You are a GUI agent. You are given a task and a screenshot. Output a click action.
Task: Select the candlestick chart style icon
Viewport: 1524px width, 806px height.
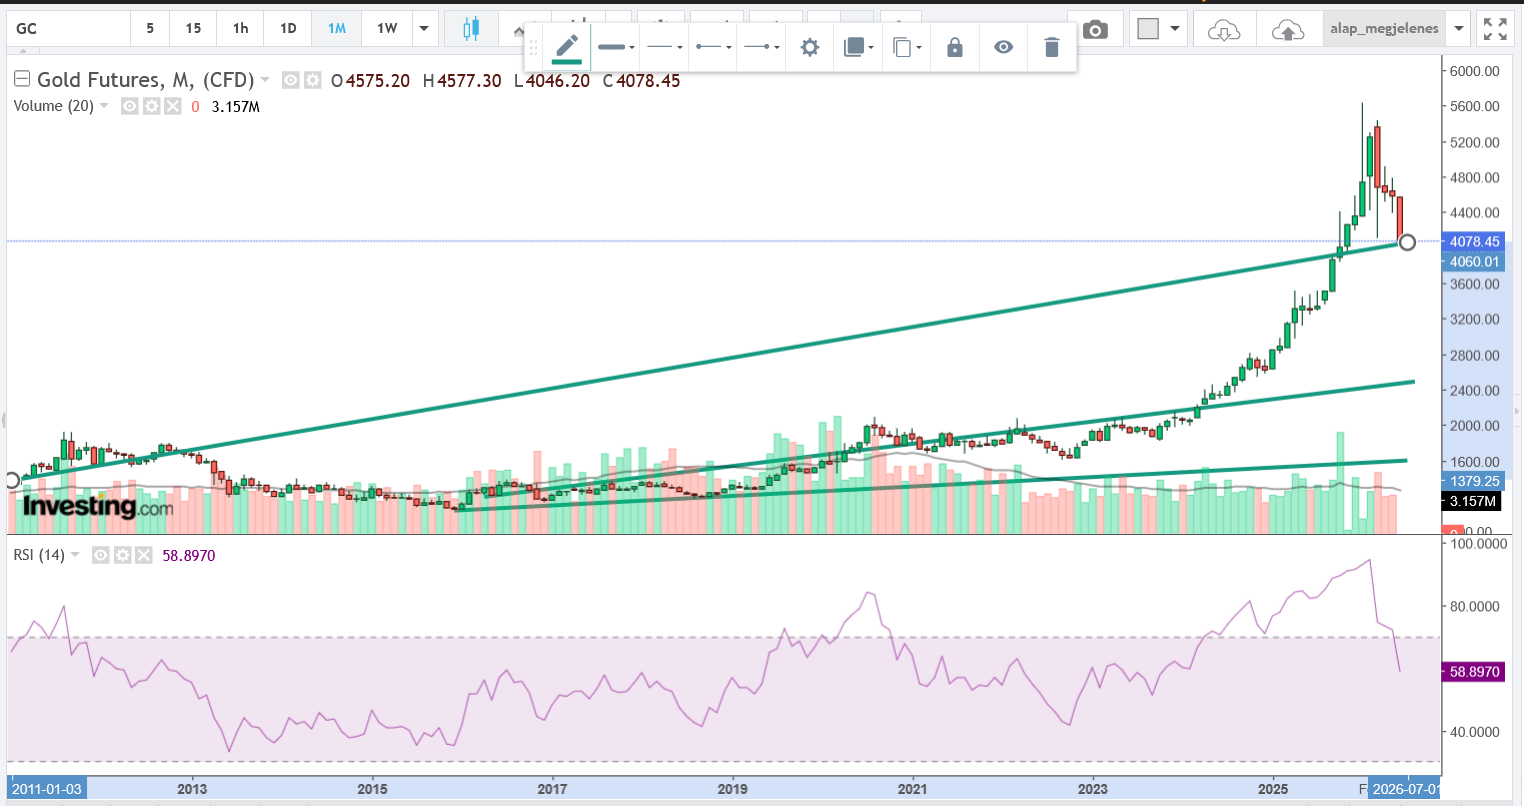tap(471, 29)
